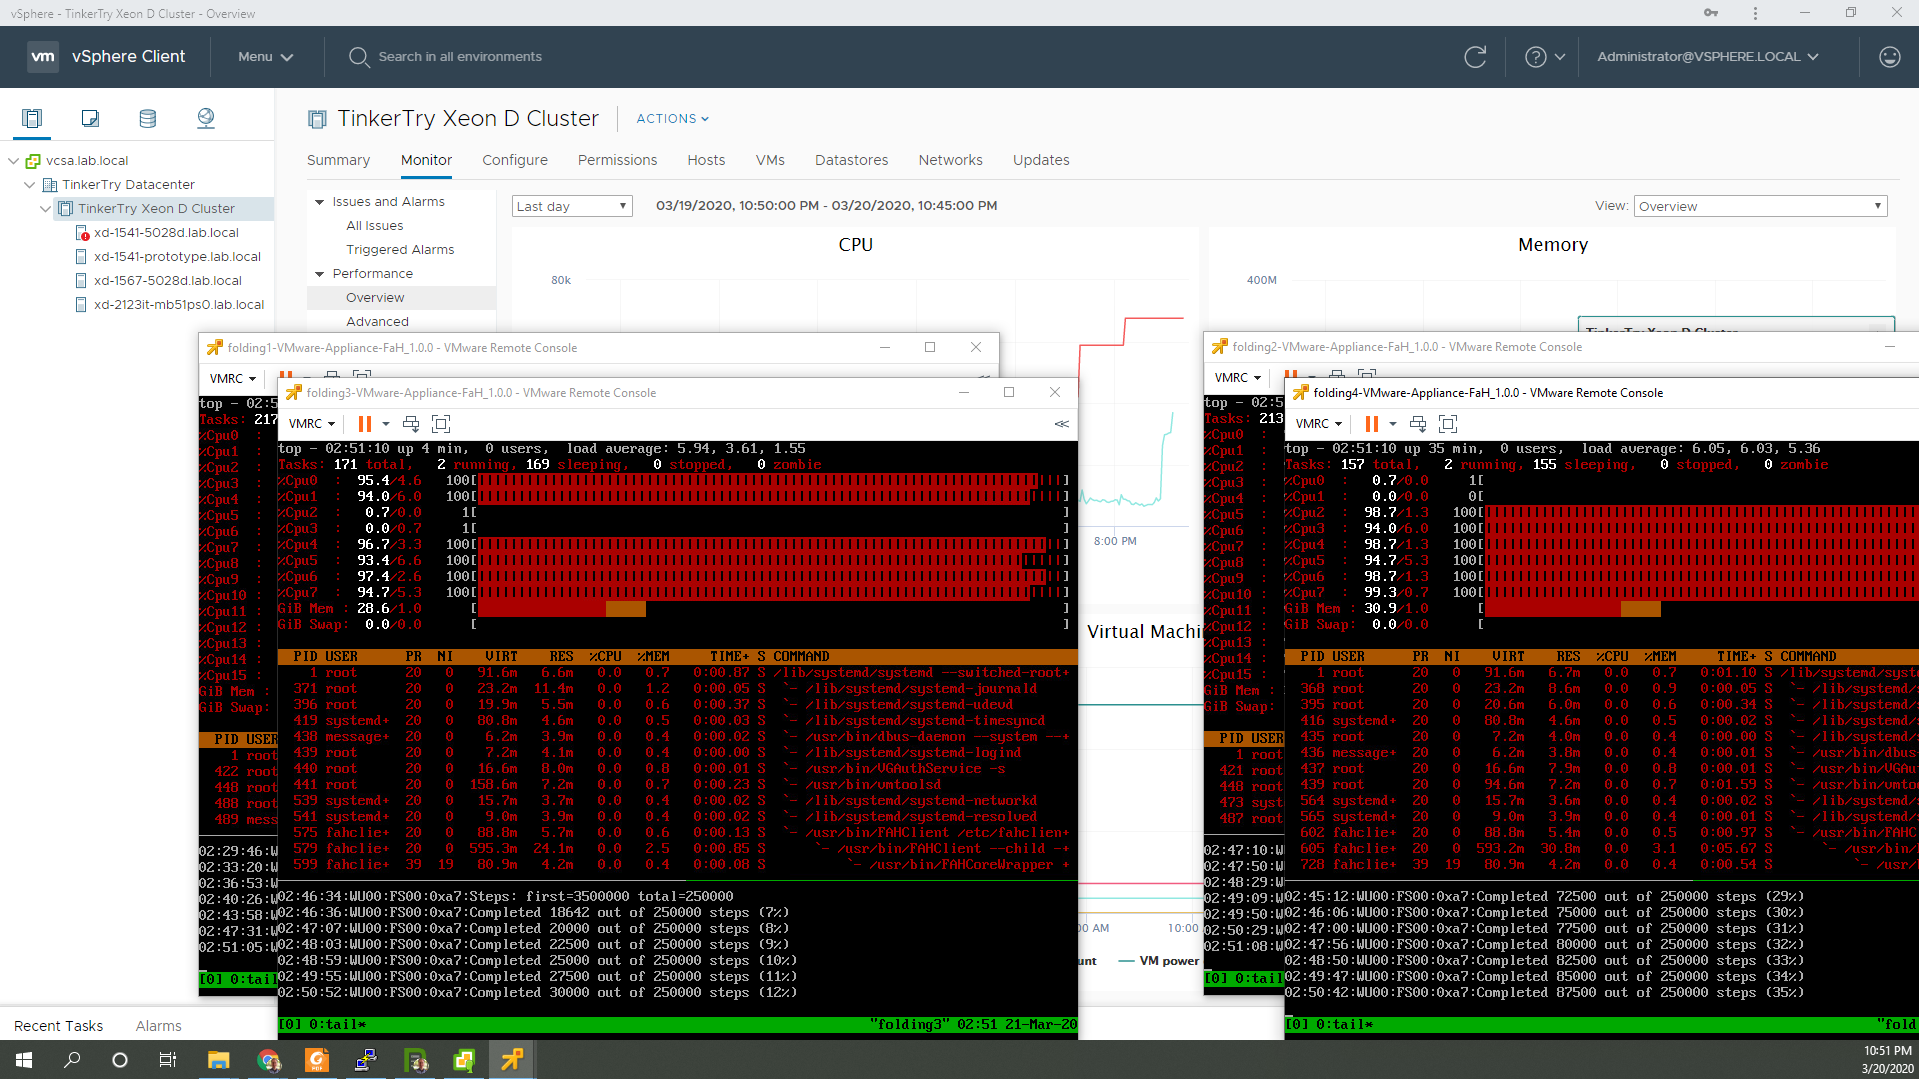Viewport: 1919px width, 1079px height.
Task: Open the vSphere Menu dropdown
Action: (266, 57)
